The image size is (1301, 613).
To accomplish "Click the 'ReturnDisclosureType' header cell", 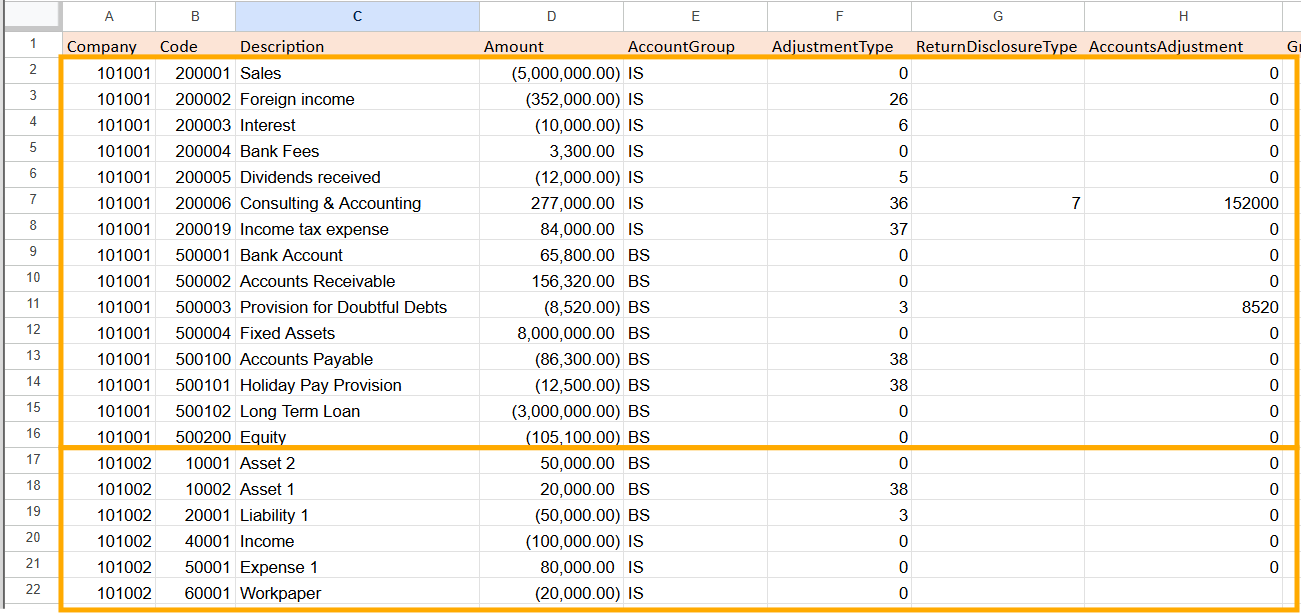I will [x=998, y=46].
